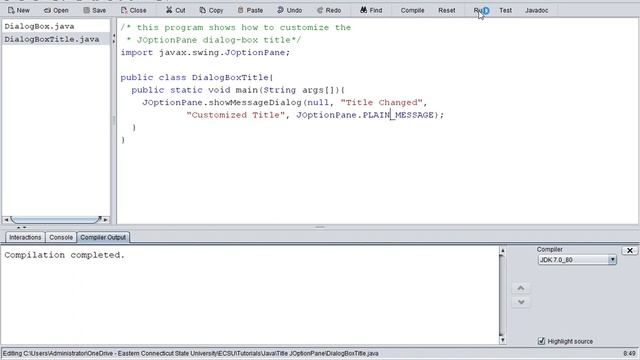The height and width of the screenshot is (360, 640).
Task: Click cursor position 8:49 in status bar
Action: (x=629, y=353)
